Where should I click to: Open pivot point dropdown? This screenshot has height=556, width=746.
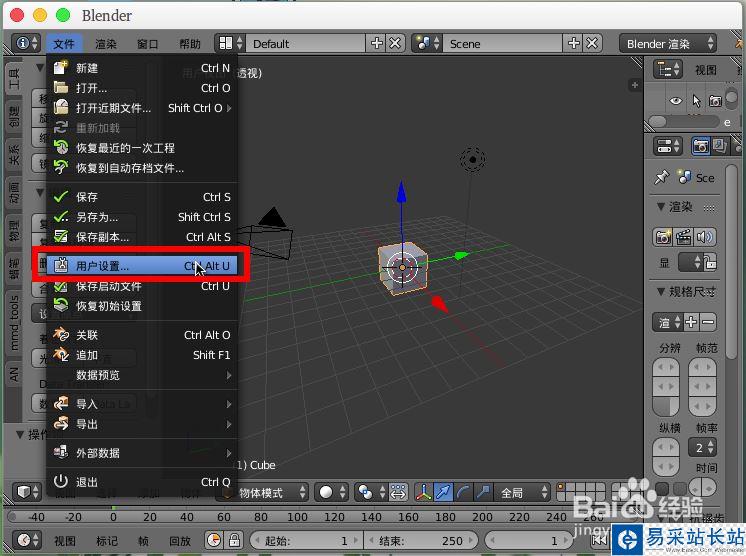tap(372, 492)
